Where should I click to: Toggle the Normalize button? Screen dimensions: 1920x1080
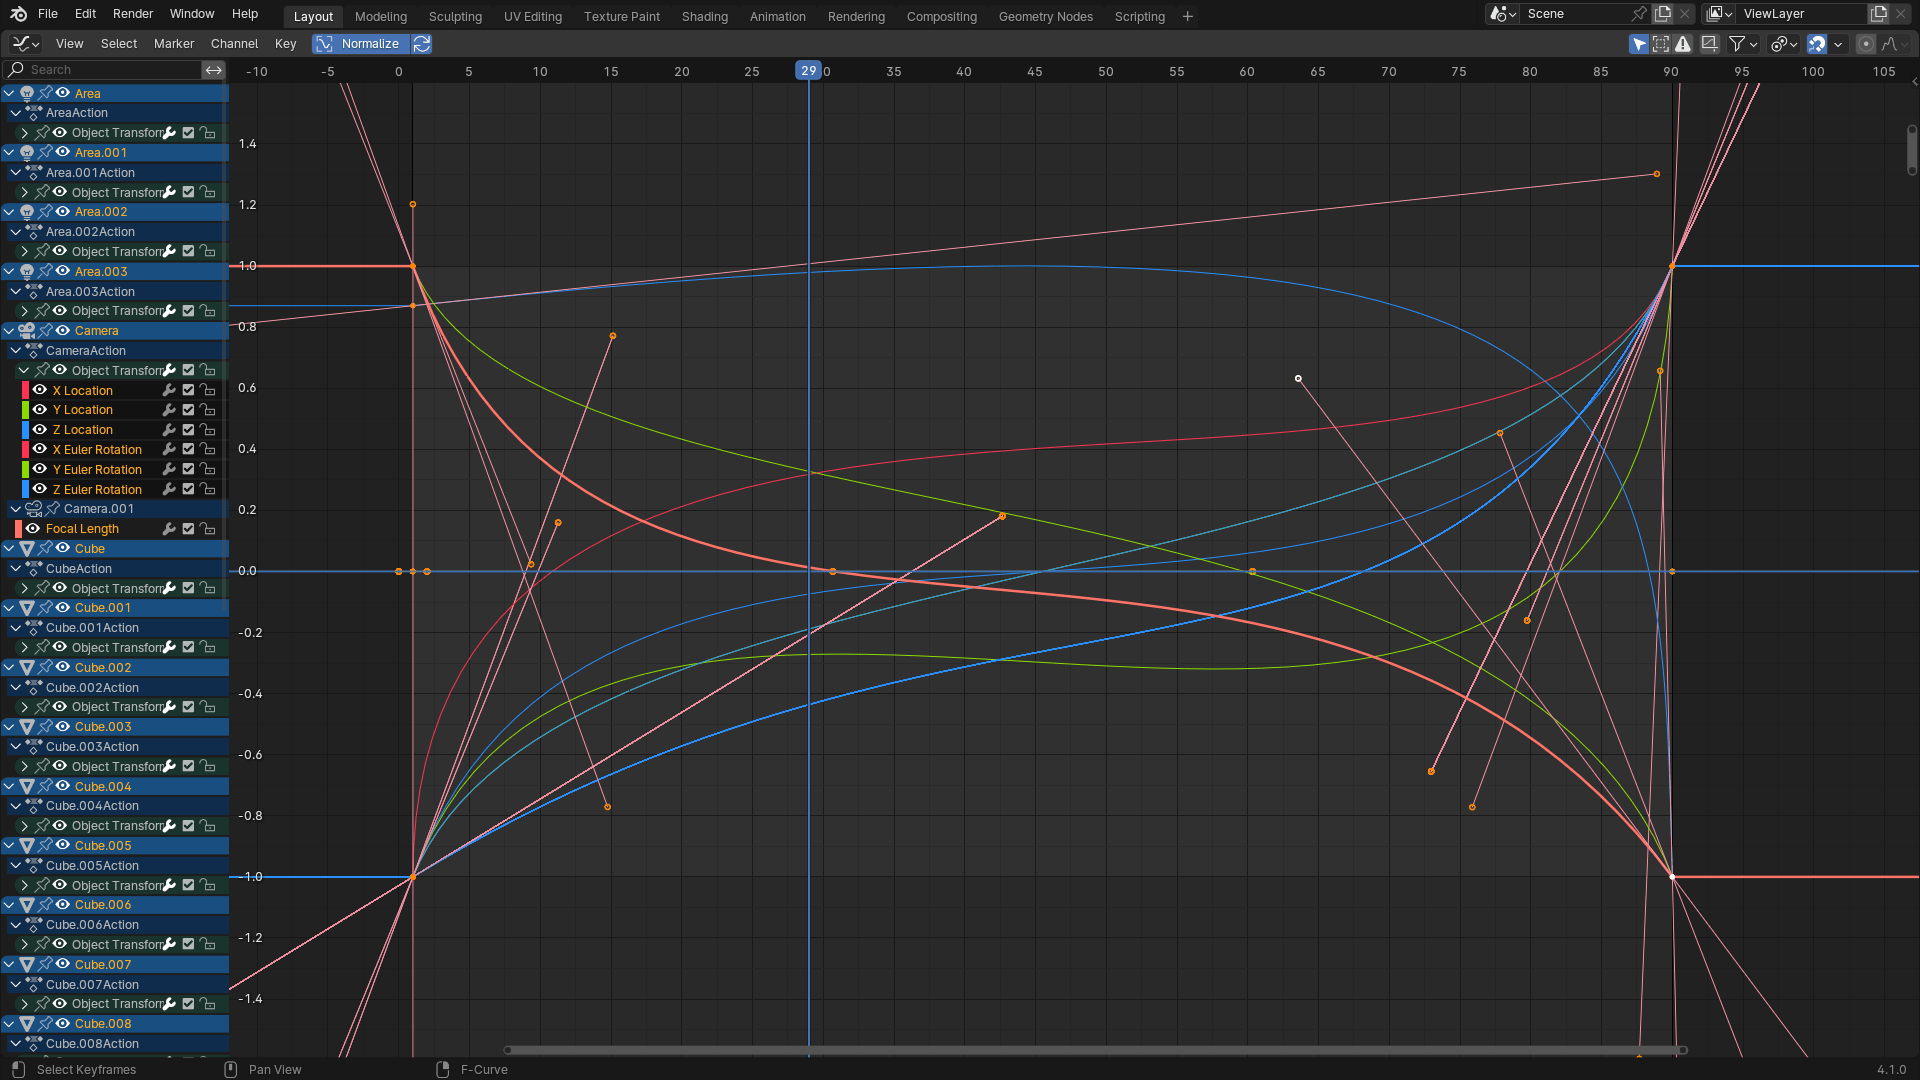pyautogui.click(x=360, y=44)
